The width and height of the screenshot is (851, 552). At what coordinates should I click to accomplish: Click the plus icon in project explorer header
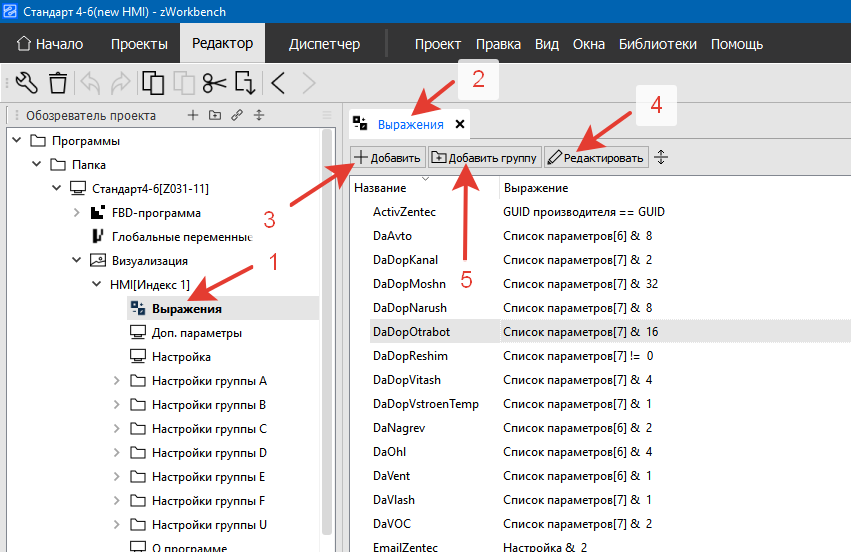click(193, 115)
